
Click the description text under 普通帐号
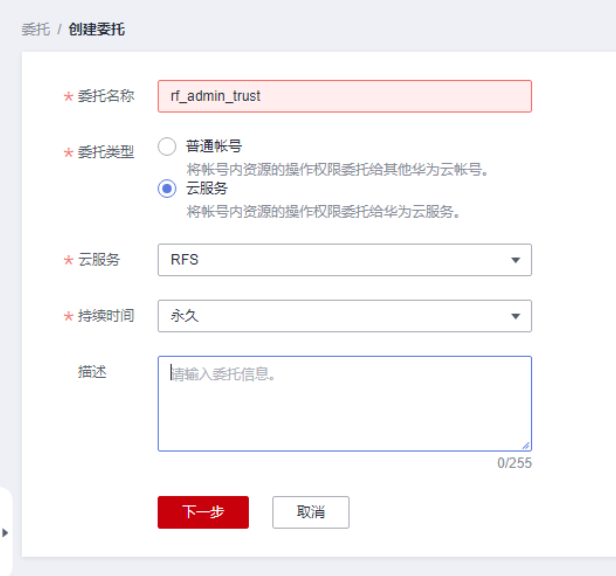[x=337, y=169]
